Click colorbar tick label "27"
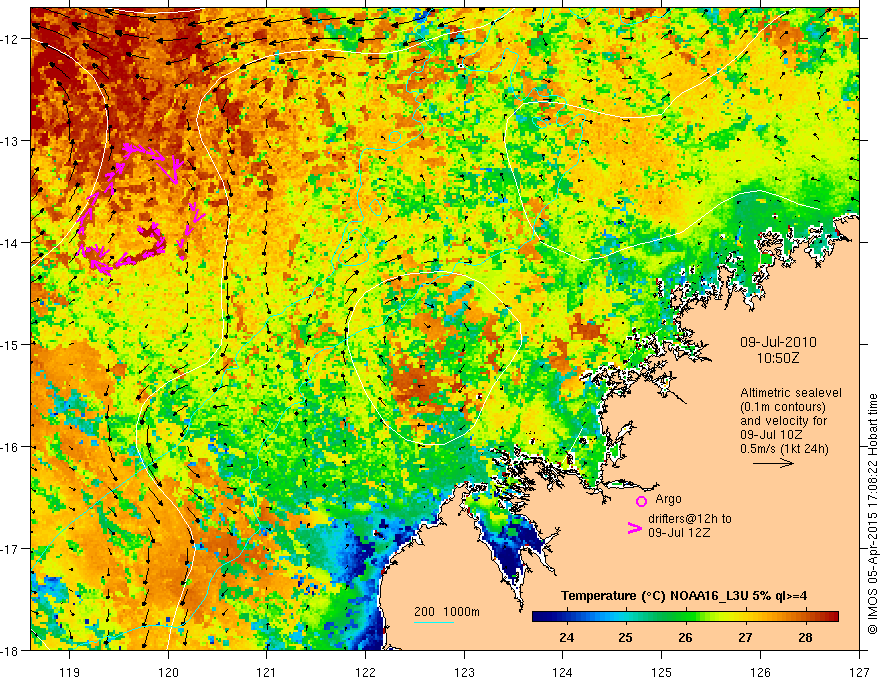Viewport: 880px width, 680px height. 745,637
